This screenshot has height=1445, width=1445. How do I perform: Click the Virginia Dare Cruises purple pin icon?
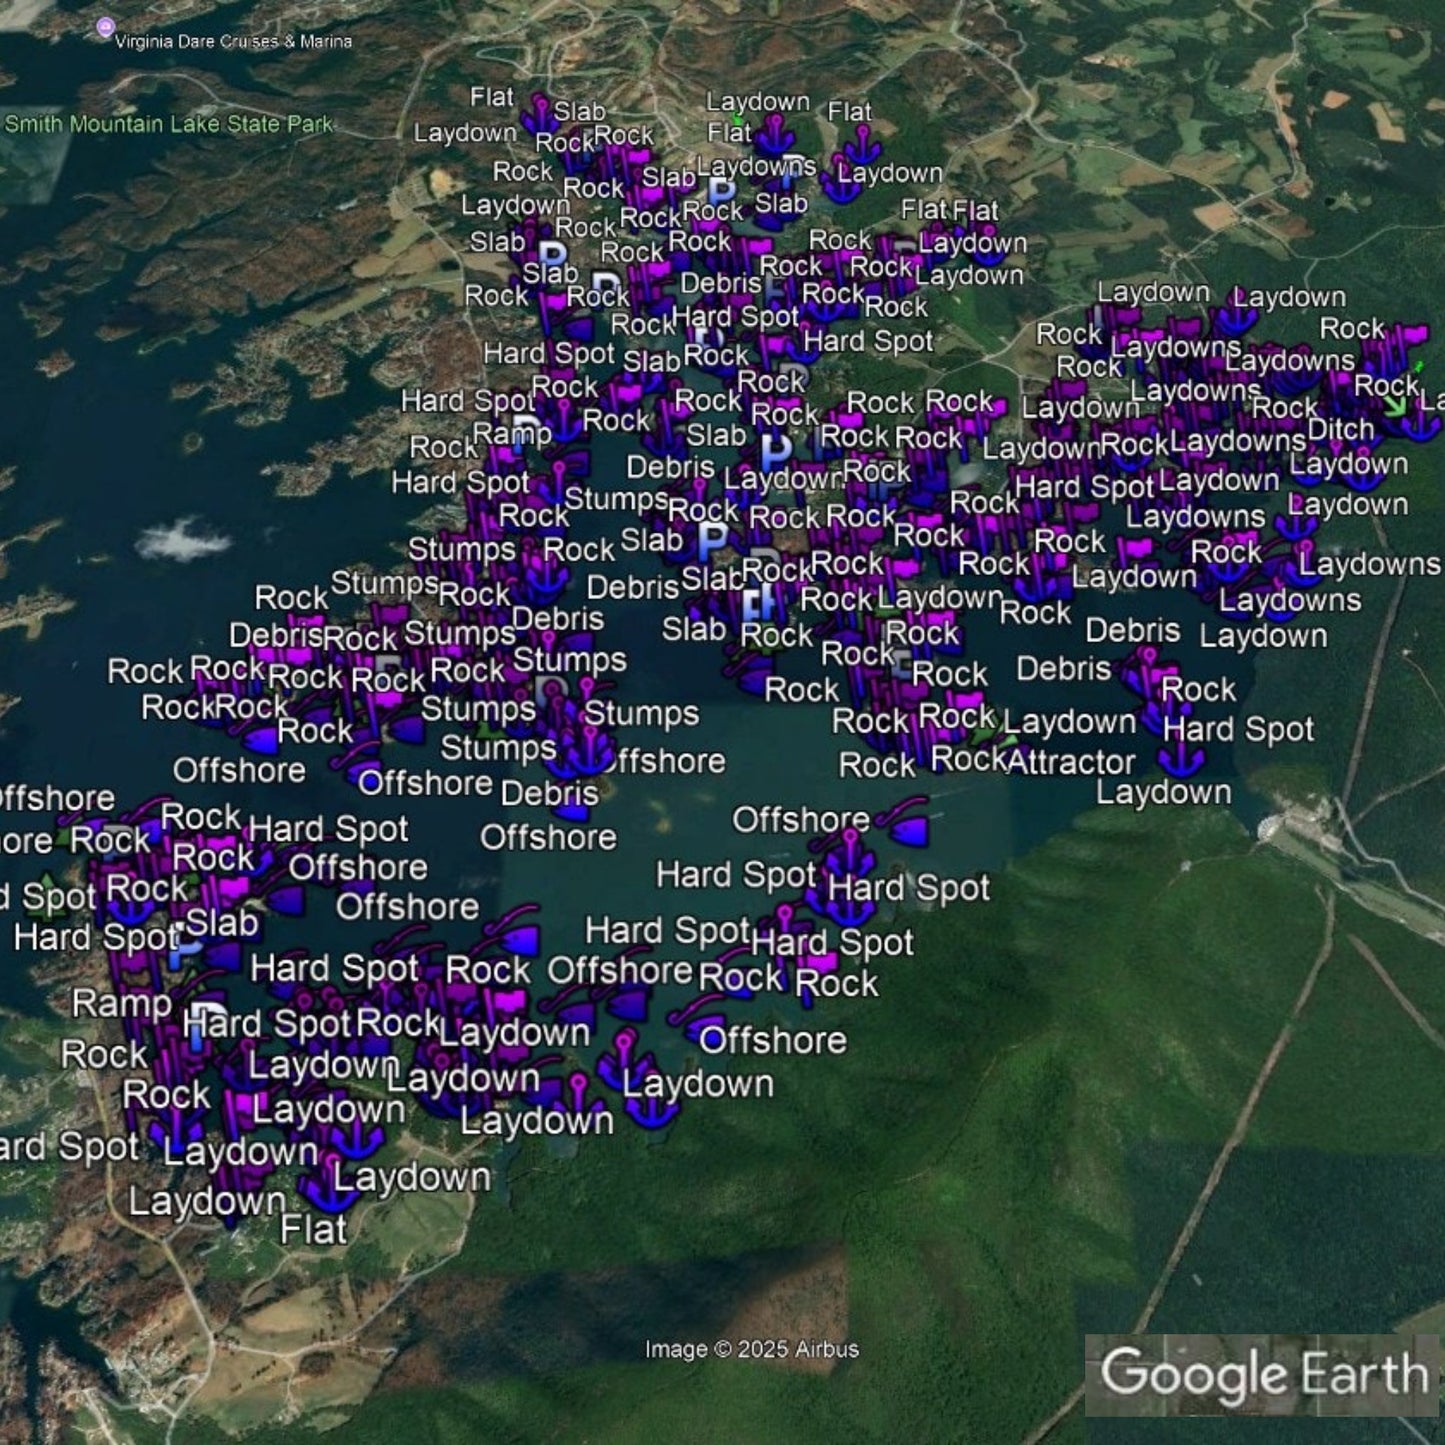[105, 28]
